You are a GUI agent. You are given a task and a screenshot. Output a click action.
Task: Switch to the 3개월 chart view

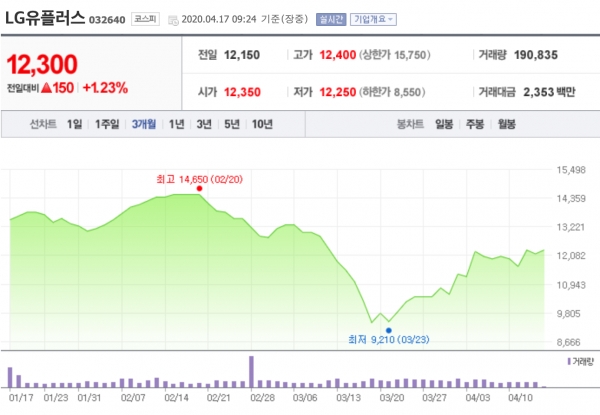144,124
